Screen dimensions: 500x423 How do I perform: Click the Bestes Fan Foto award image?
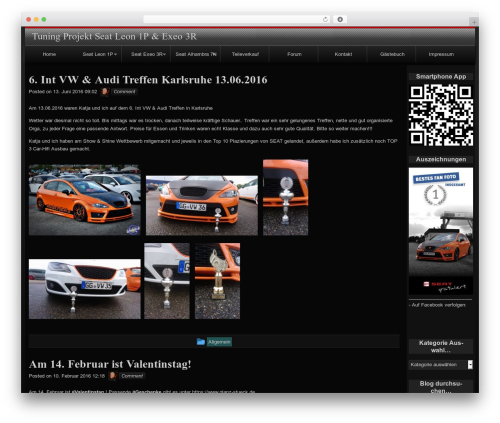[x=441, y=231]
